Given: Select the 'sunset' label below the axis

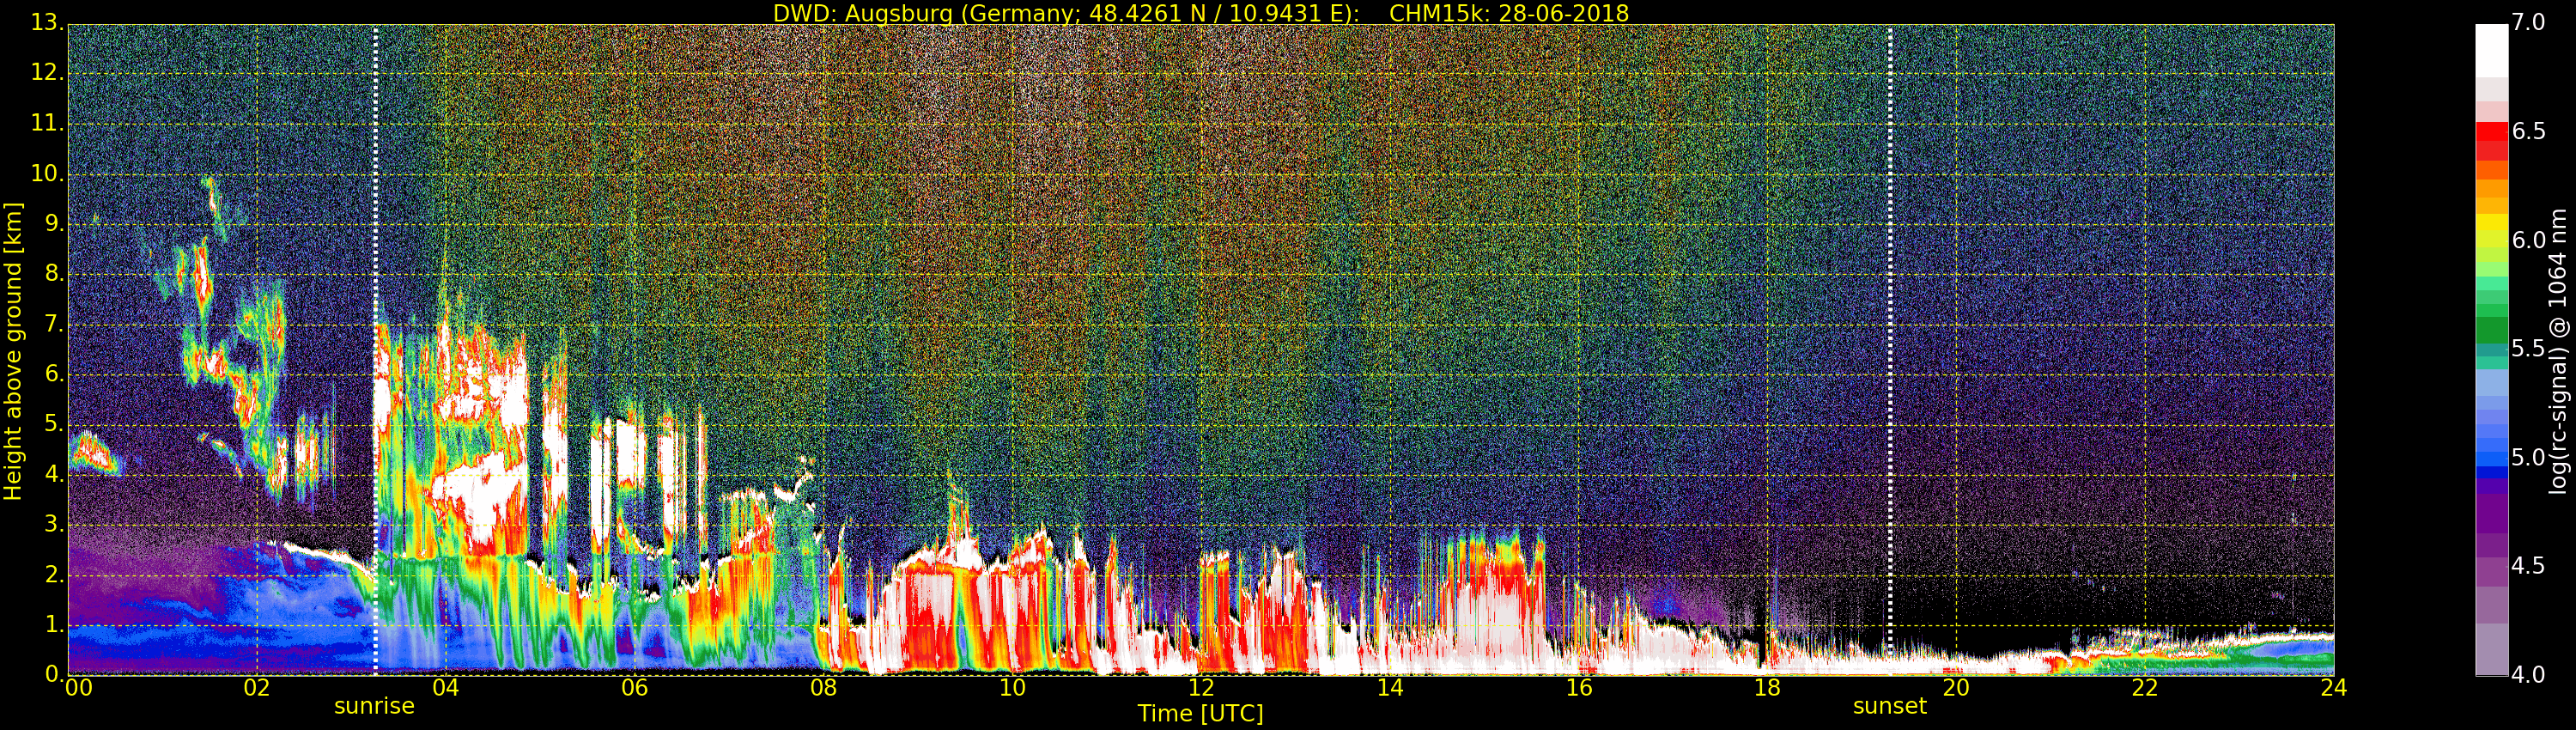Looking at the screenshot, I should pos(1889,706).
